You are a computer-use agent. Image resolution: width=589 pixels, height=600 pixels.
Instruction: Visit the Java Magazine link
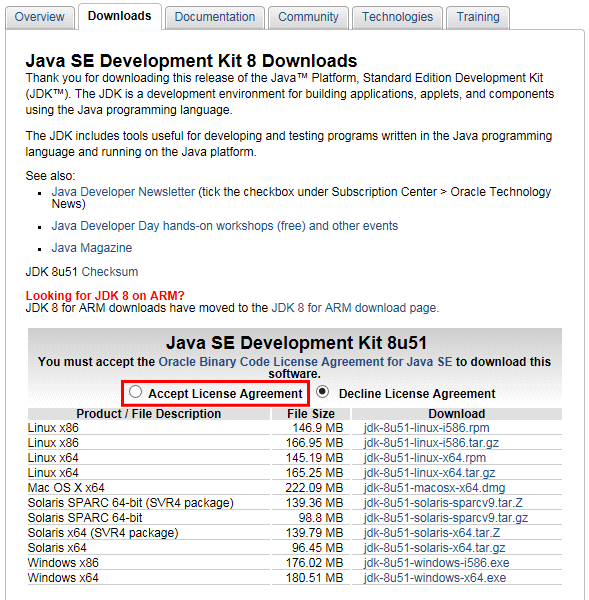coord(92,248)
